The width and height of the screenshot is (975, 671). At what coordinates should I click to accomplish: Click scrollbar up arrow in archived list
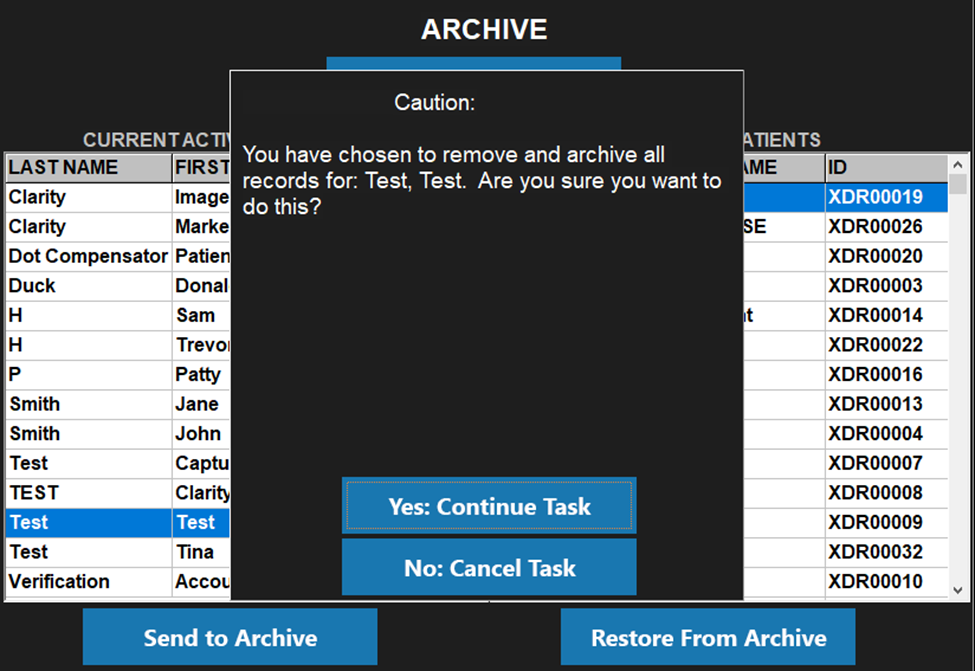point(958,165)
